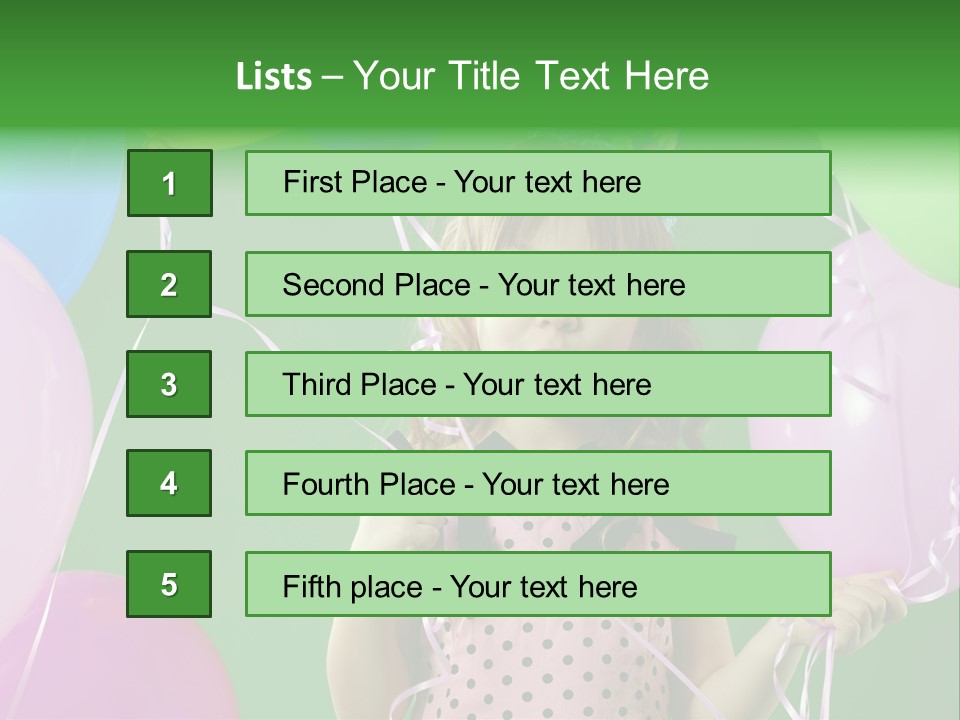Click the "First Place - Your text here" bar
The image size is (960, 720).
(538, 183)
